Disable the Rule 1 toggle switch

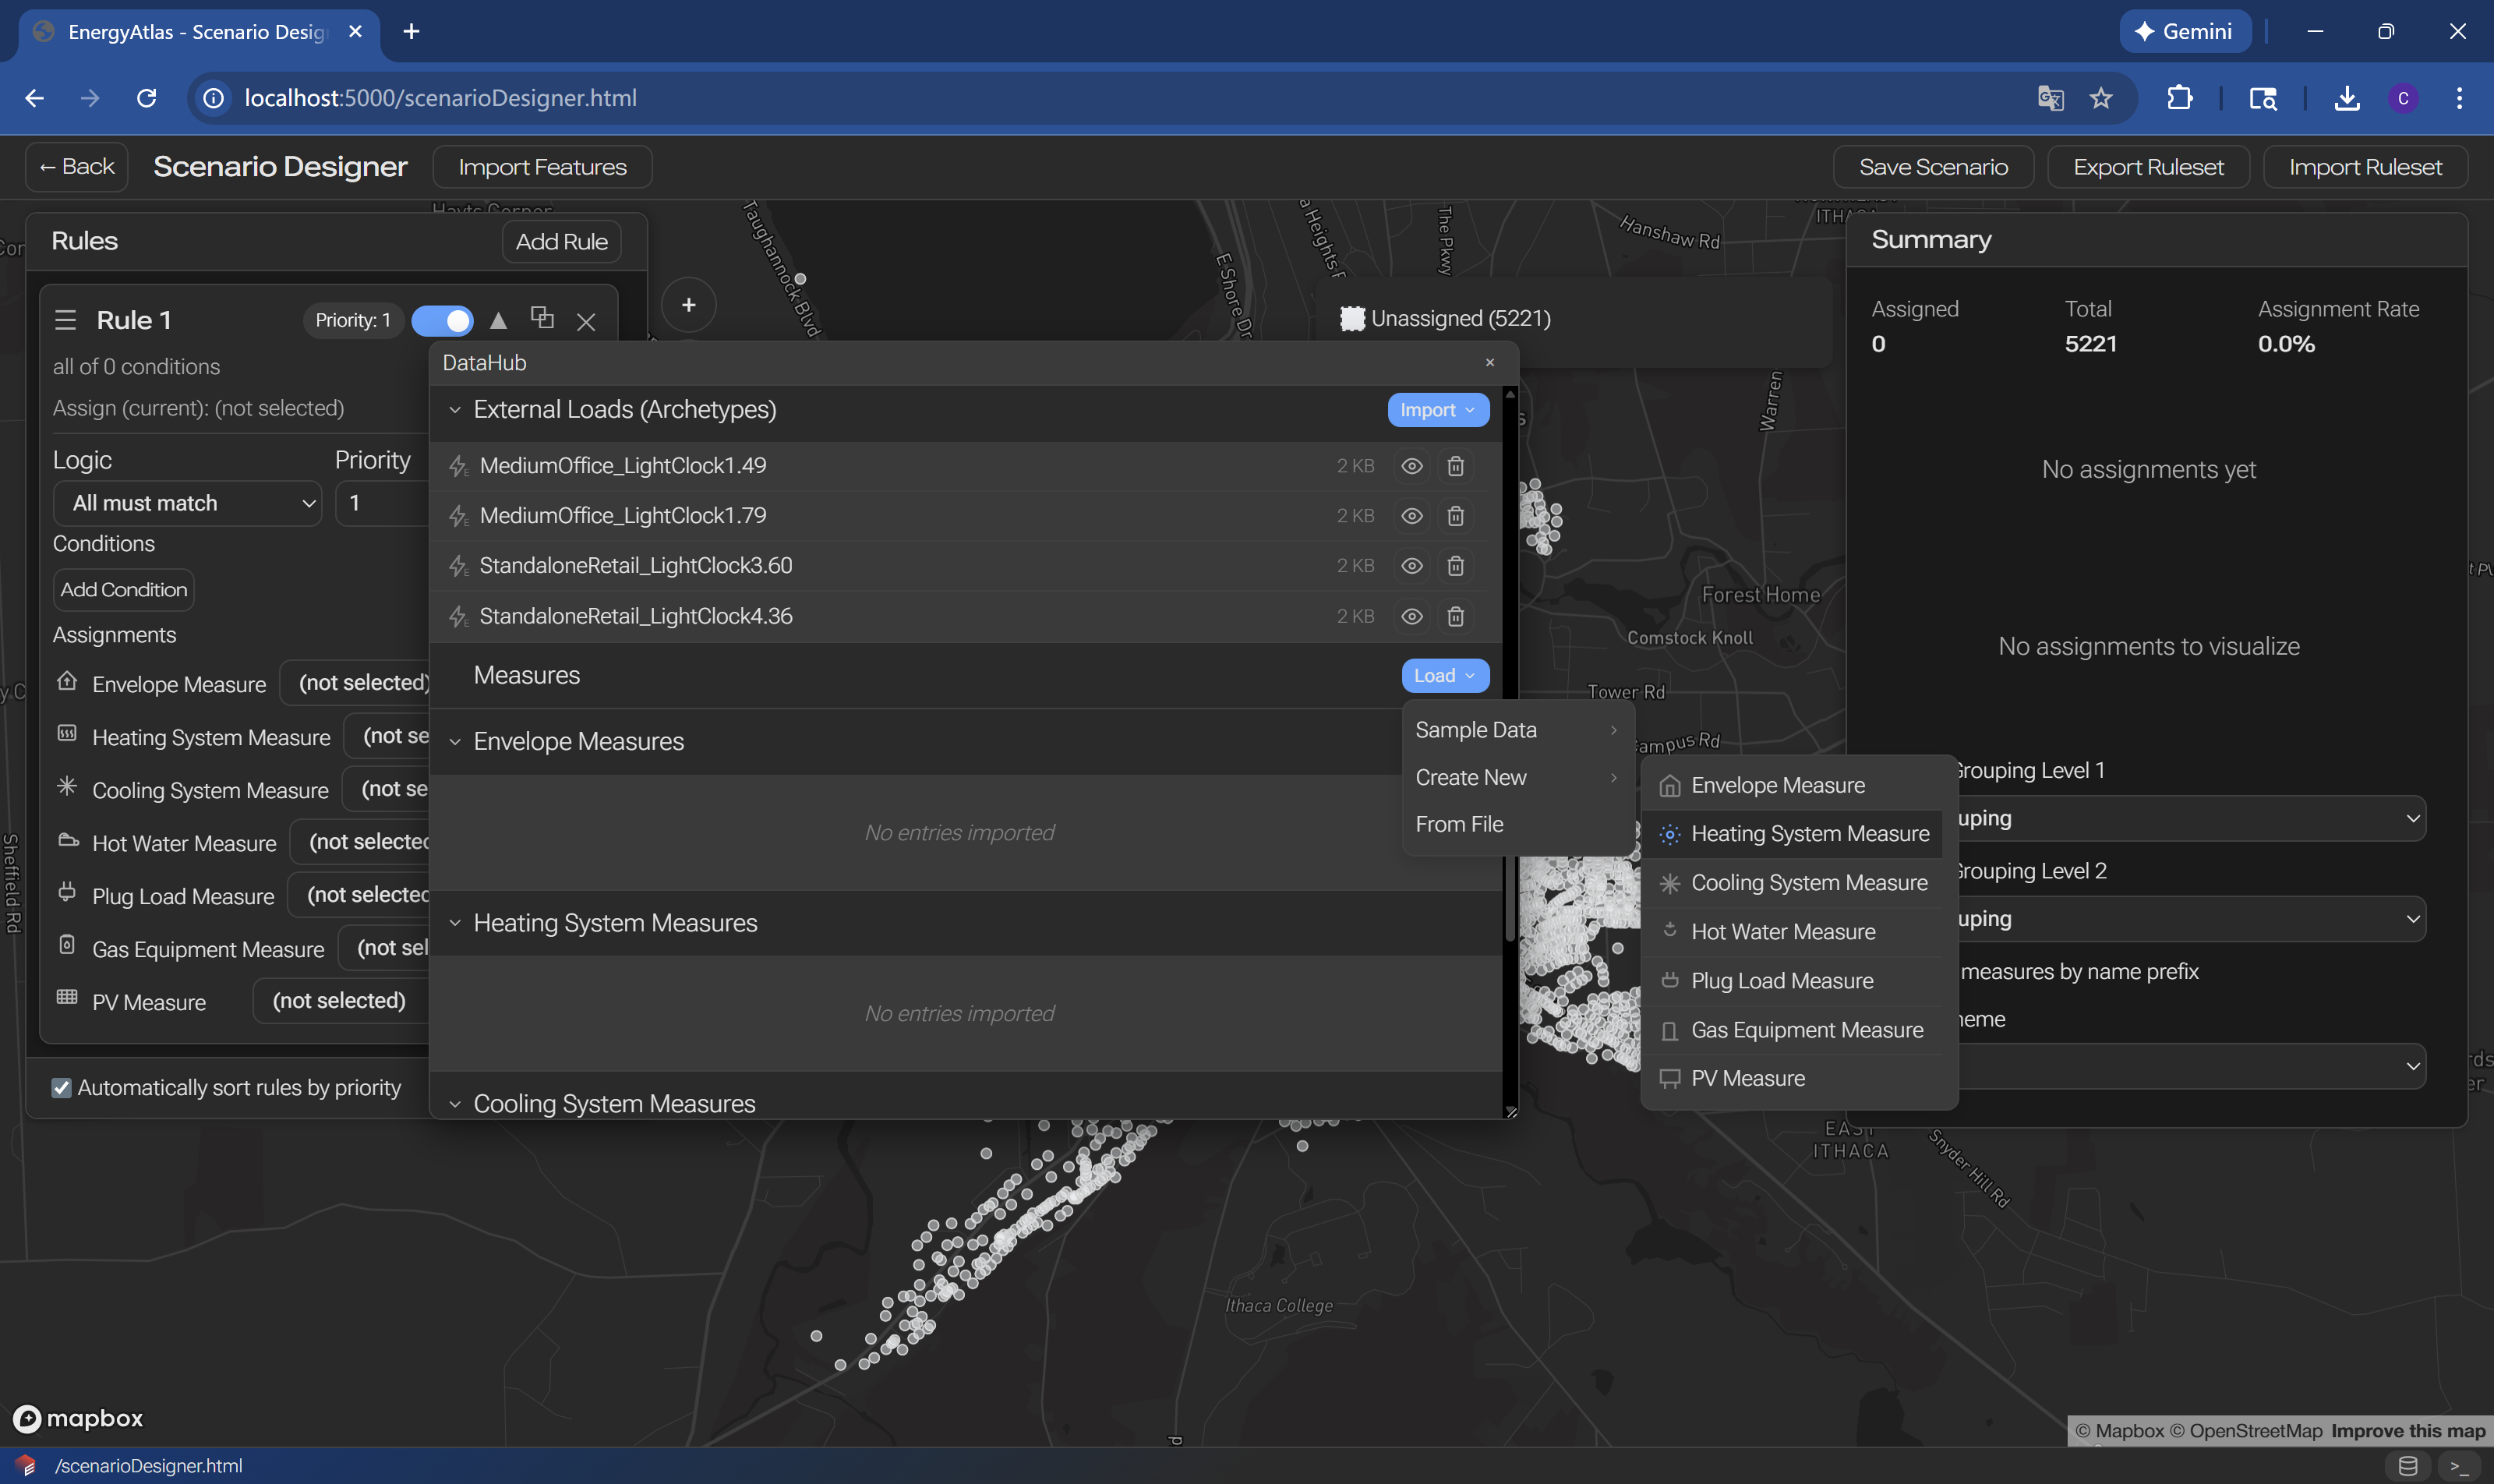click(x=443, y=320)
